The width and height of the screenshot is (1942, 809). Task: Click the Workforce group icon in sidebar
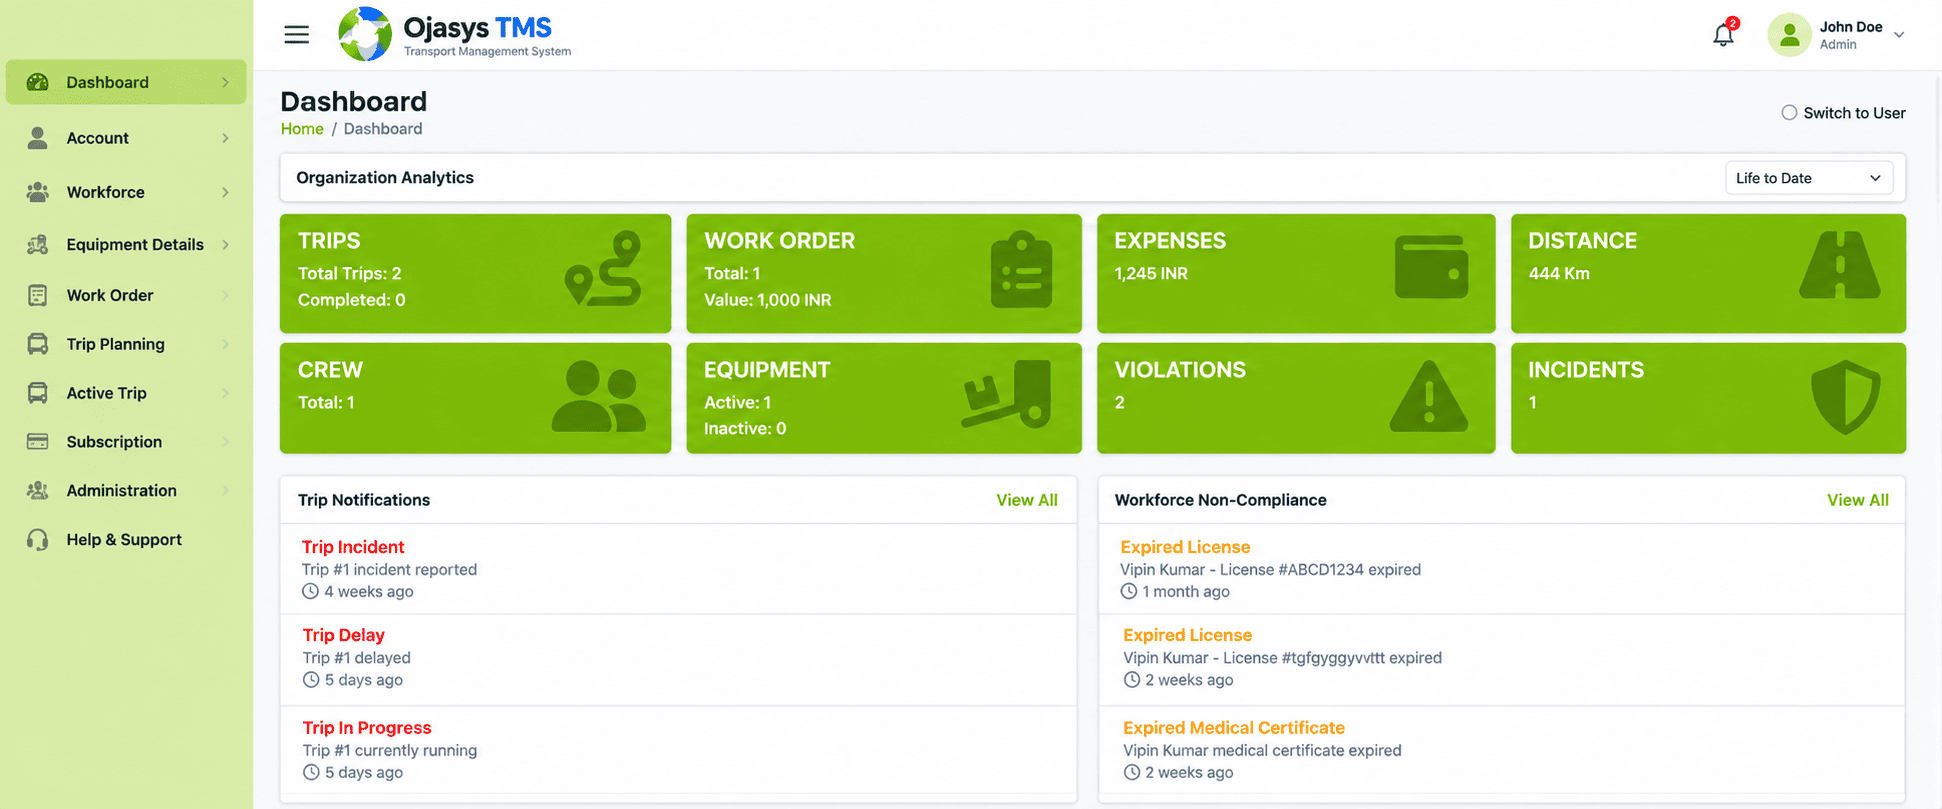coord(38,192)
